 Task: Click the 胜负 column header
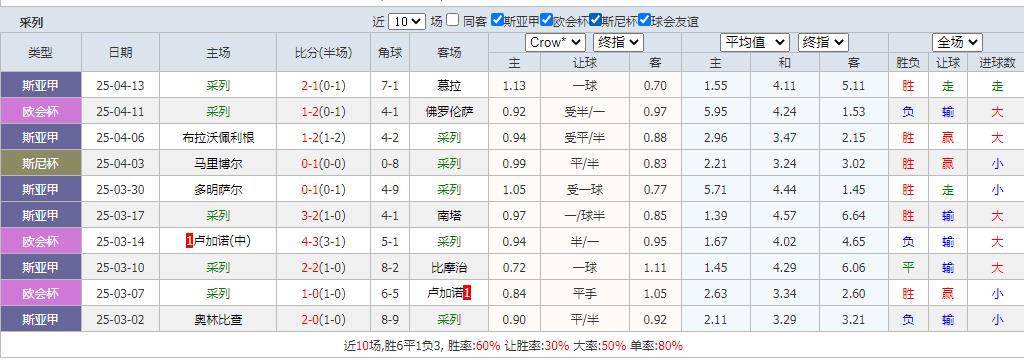[x=908, y=63]
